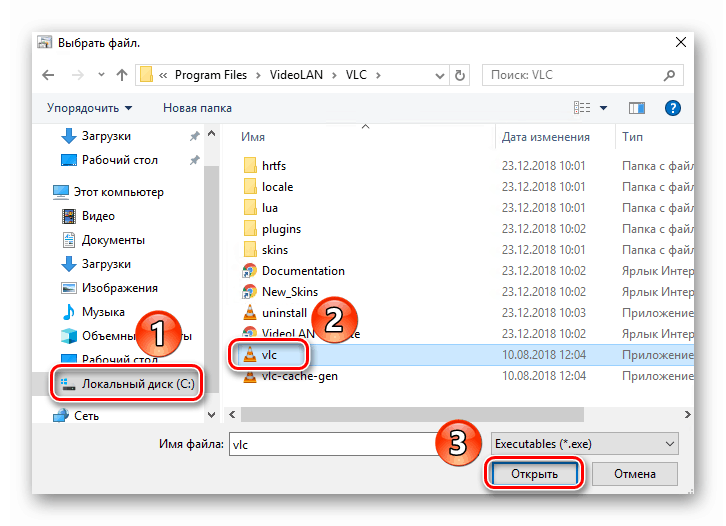The height and width of the screenshot is (526, 726).
Task: Open Executables (*.exe) file type dropdown
Action: [584, 444]
